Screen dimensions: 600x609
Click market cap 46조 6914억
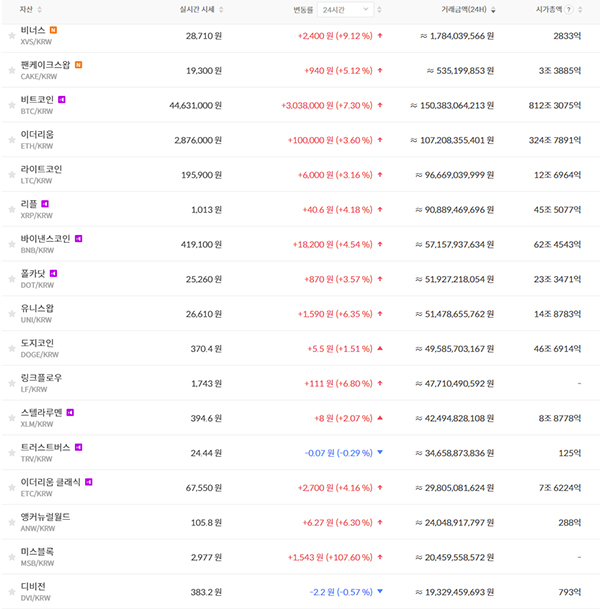pyautogui.click(x=557, y=349)
